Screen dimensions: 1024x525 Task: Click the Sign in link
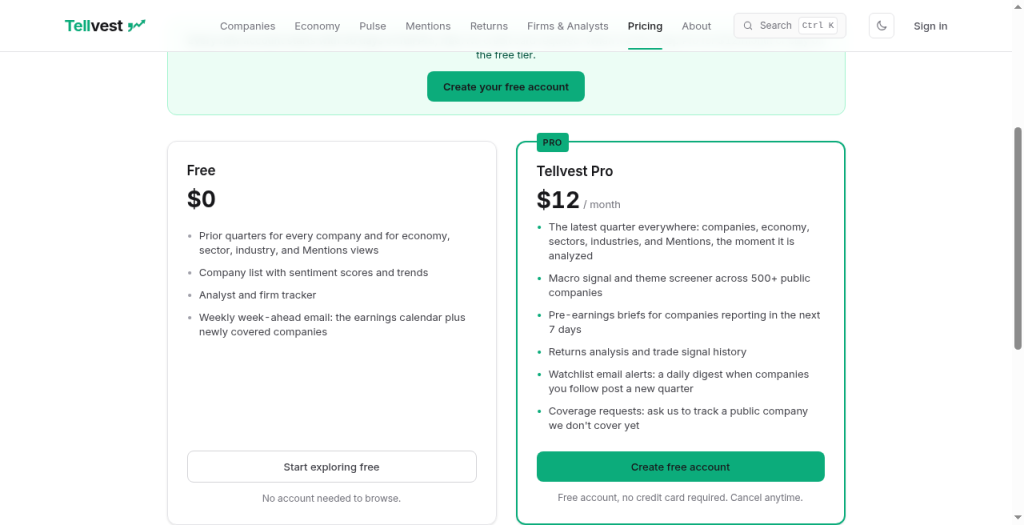coord(930,26)
